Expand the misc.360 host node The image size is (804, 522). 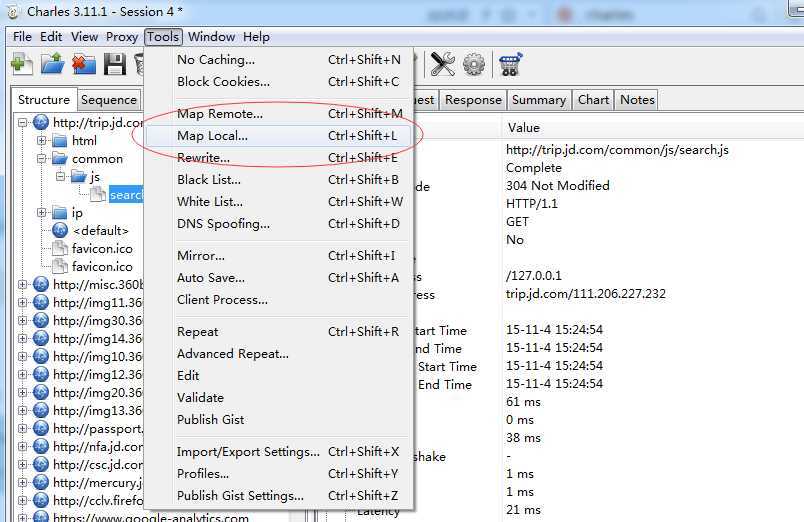tap(23, 284)
